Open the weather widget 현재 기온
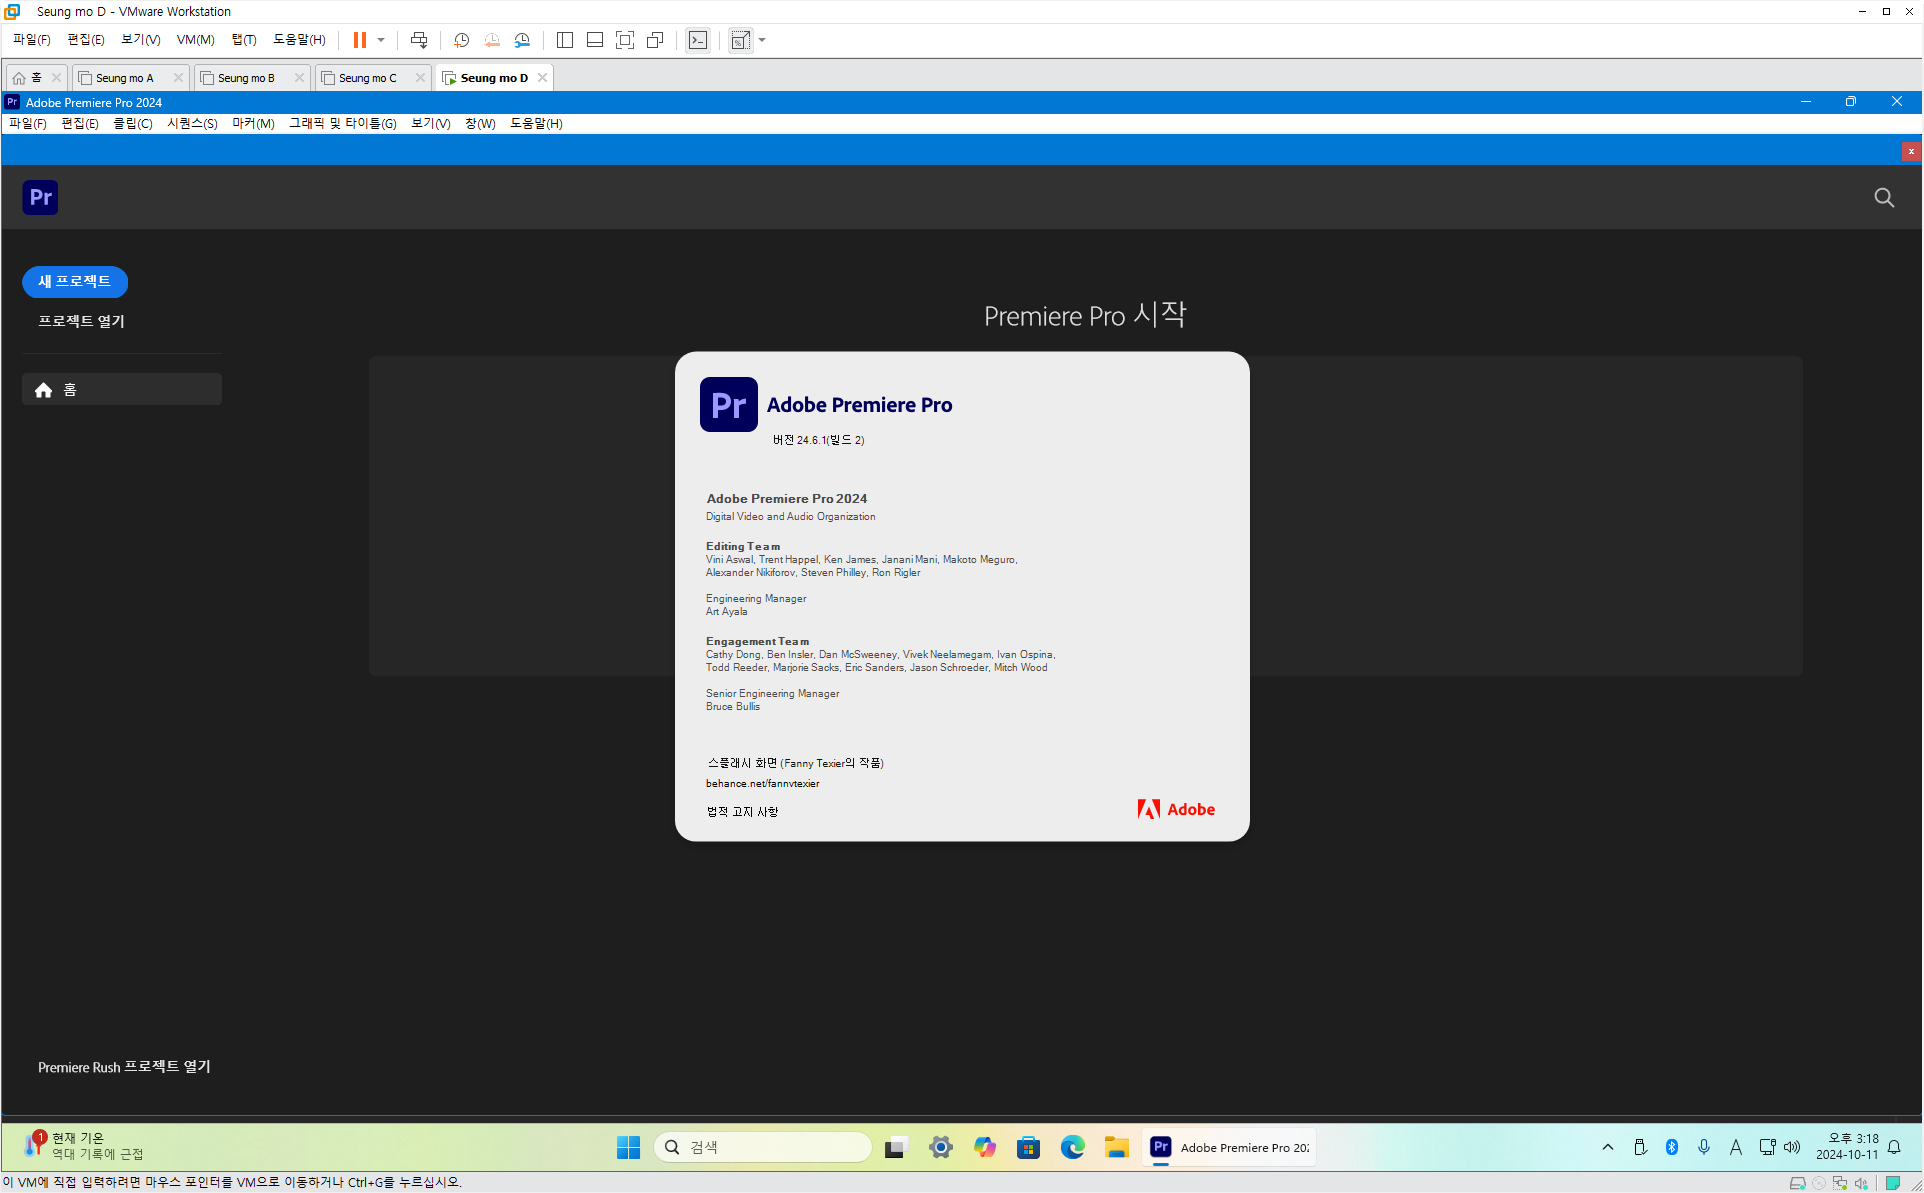Viewport: 1924px width, 1193px height. point(84,1146)
